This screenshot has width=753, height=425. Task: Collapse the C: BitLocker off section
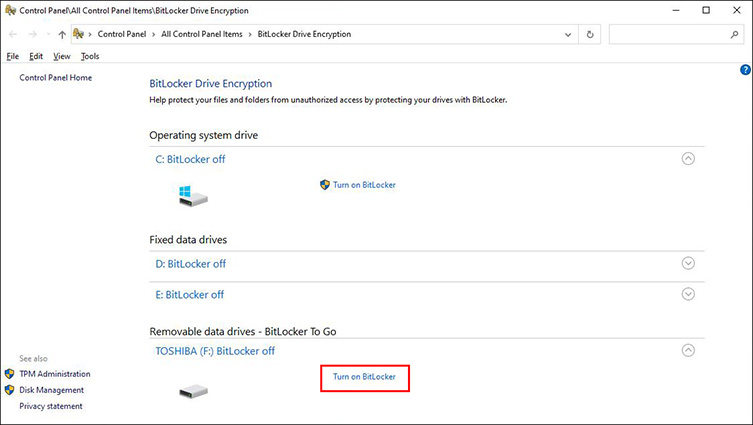pos(688,159)
